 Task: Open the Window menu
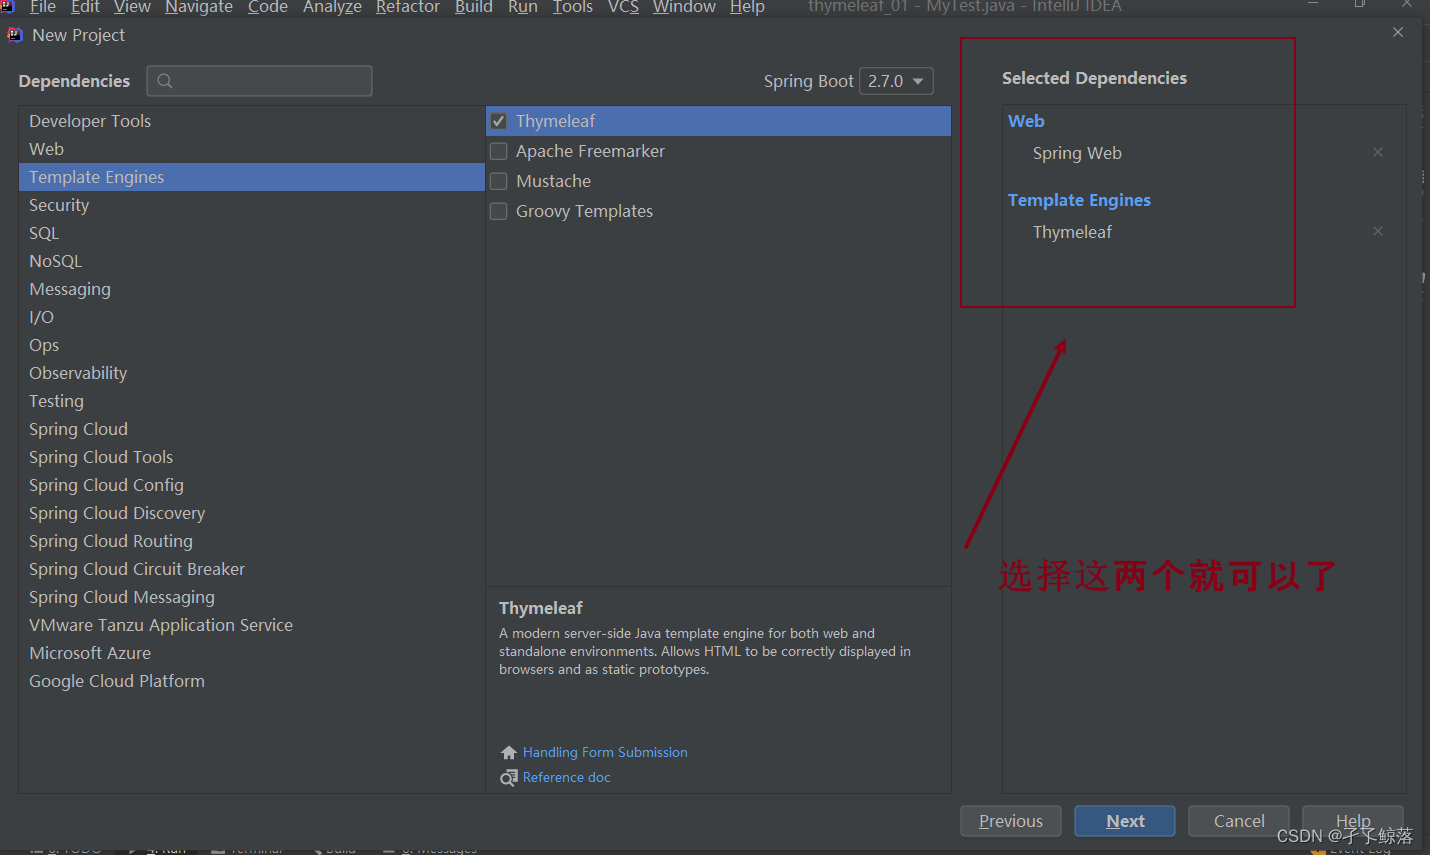point(684,7)
